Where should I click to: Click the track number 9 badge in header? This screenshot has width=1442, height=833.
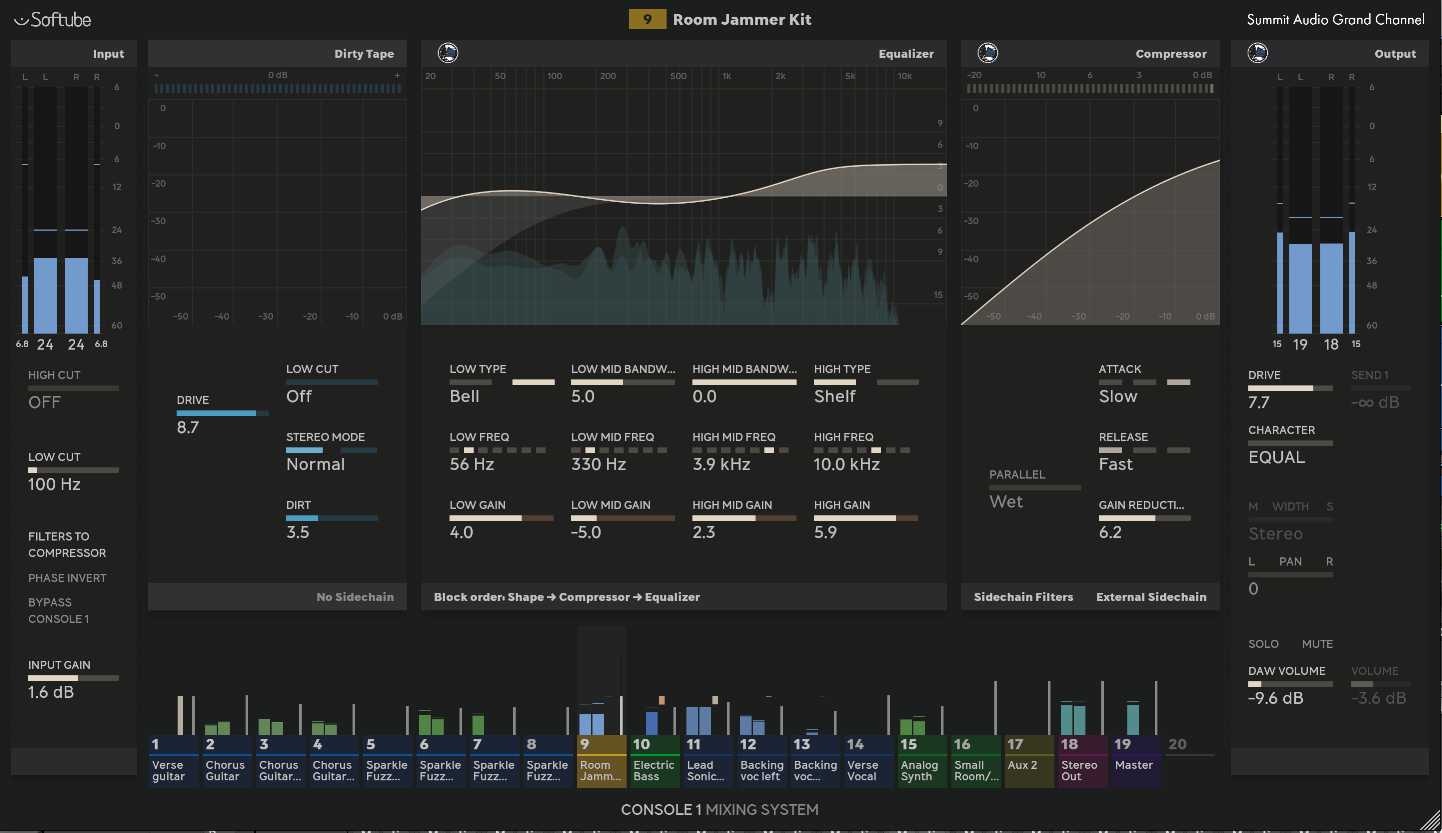point(647,19)
